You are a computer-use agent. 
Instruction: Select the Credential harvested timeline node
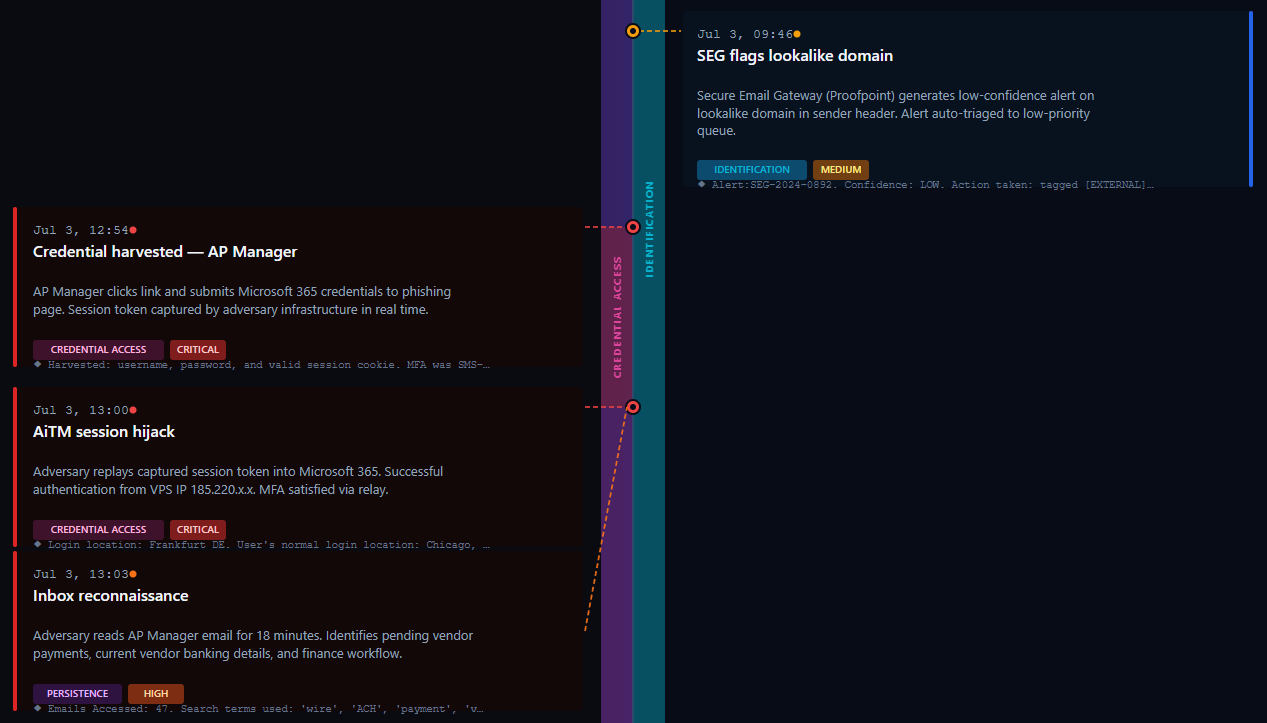pos(633,227)
